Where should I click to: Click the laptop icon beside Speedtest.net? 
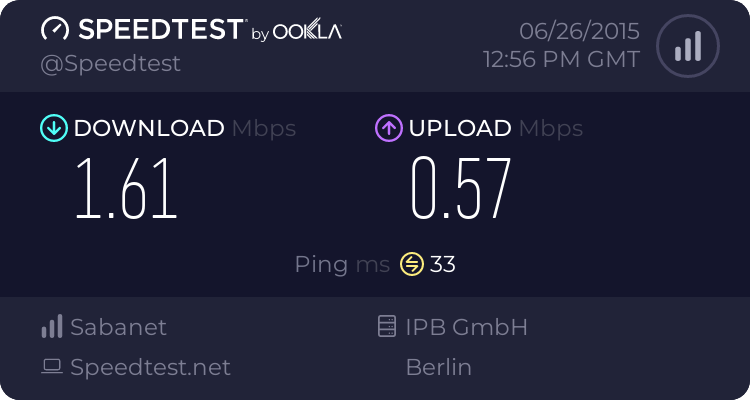52,367
